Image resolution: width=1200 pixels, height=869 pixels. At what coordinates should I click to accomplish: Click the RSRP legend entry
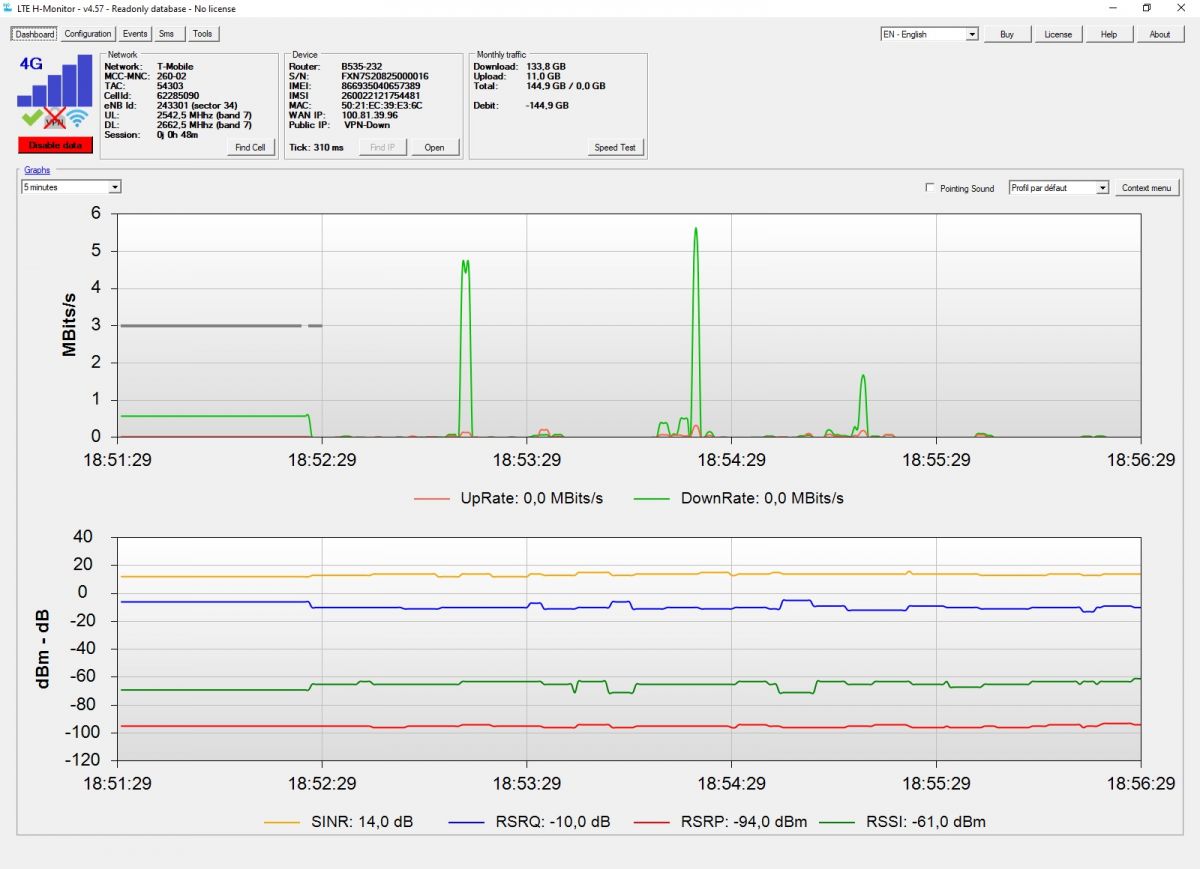723,822
